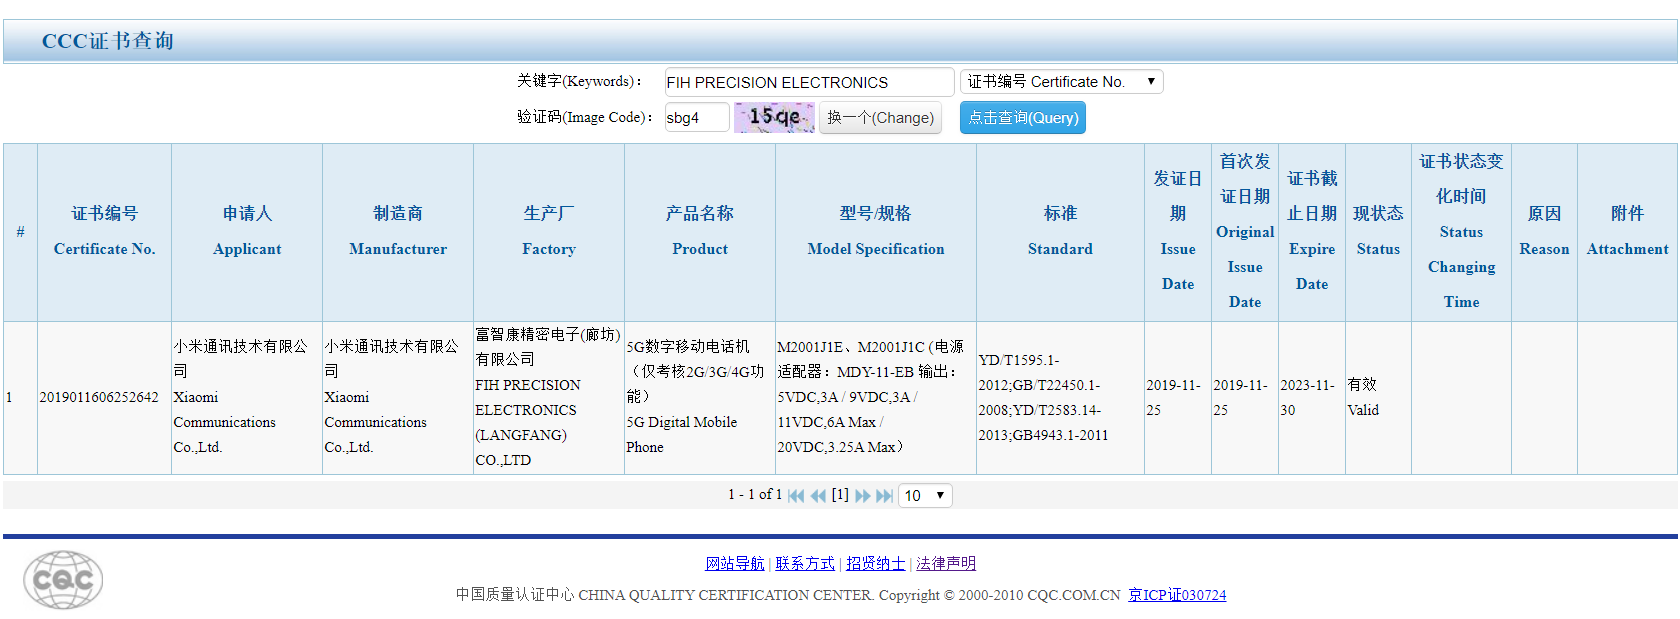
Task: Open the rows-per-page dropdown showing 10
Action: tap(925, 496)
